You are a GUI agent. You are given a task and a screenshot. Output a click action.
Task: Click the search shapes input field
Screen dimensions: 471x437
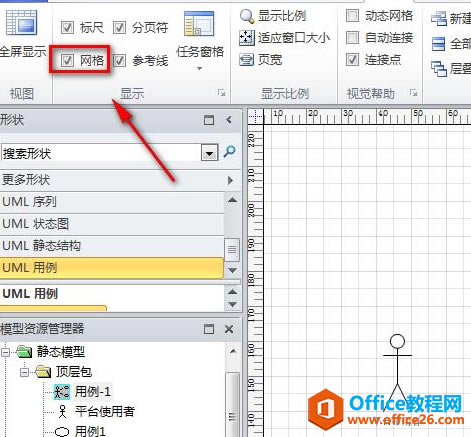pos(101,153)
